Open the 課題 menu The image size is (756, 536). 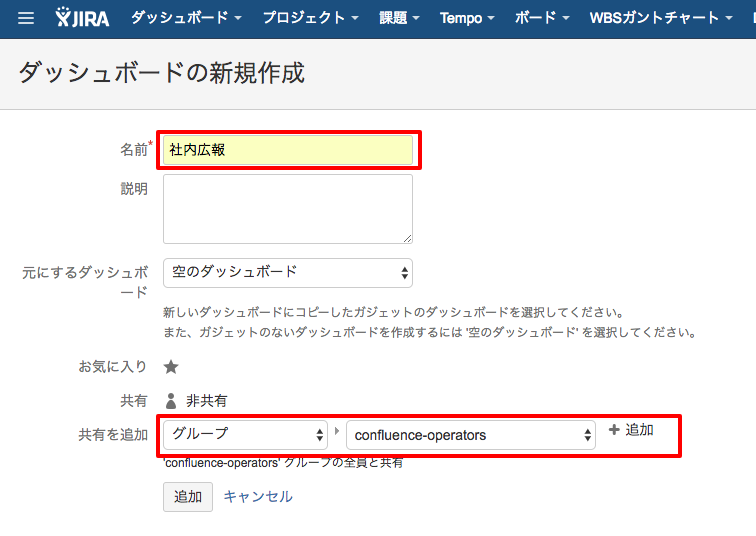point(399,18)
